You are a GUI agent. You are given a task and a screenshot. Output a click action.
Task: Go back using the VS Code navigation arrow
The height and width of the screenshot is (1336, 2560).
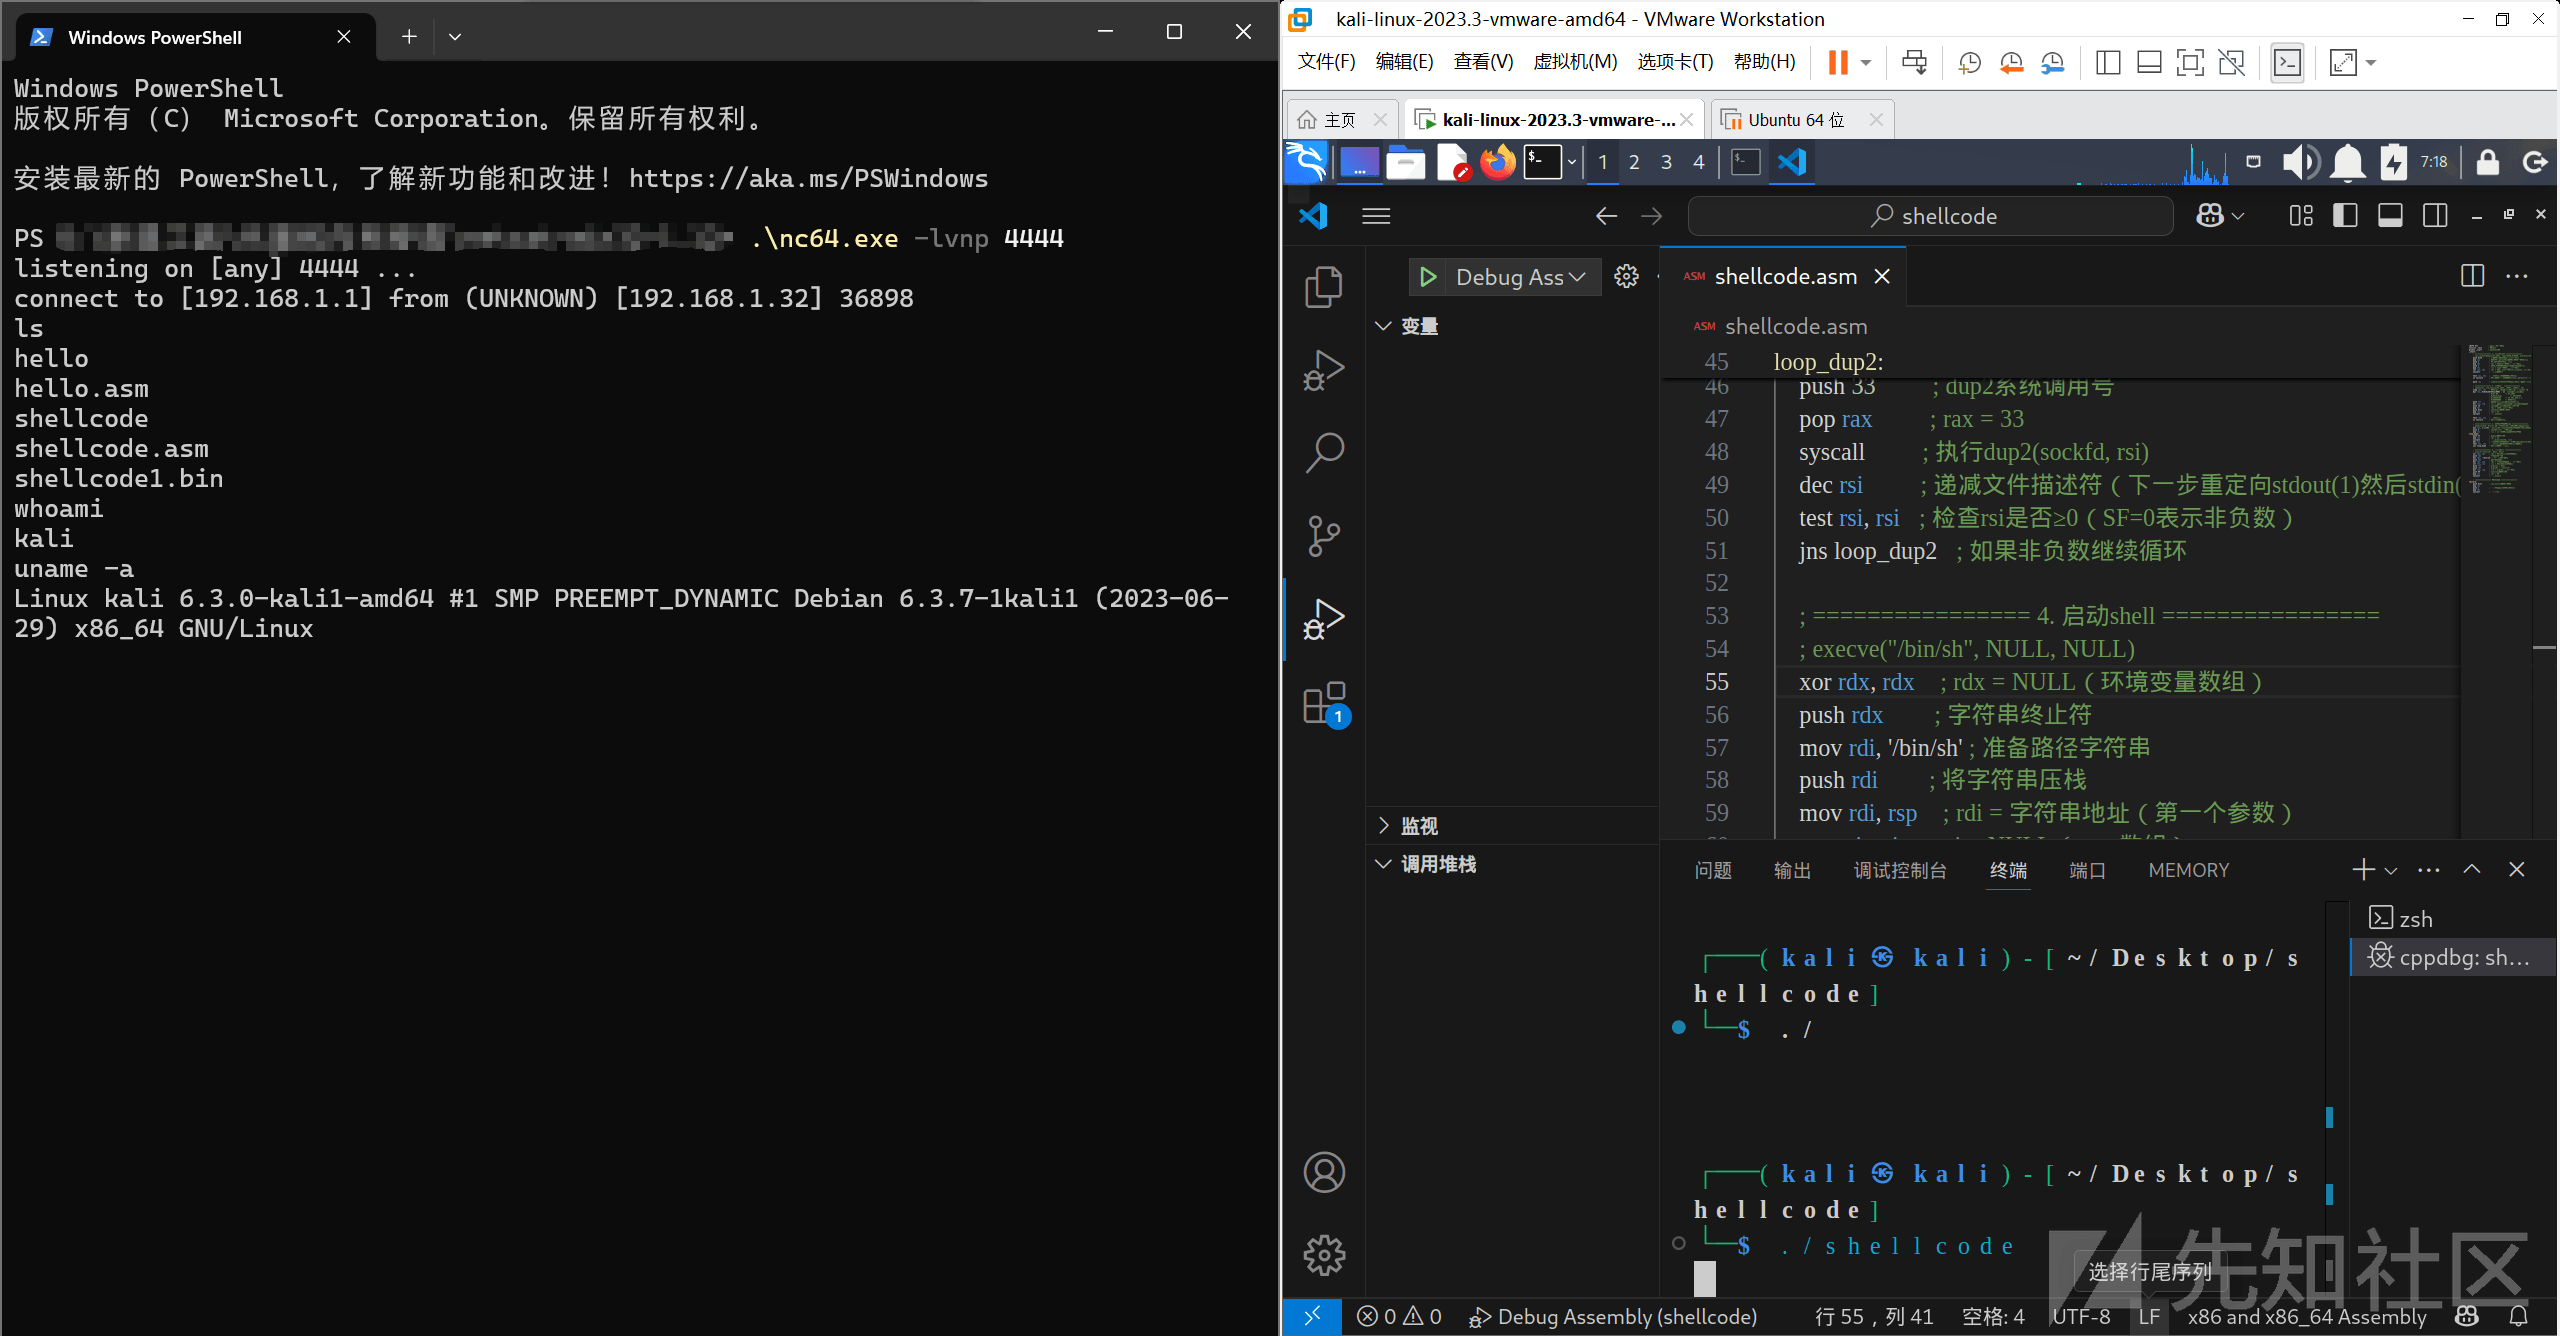tap(1606, 216)
